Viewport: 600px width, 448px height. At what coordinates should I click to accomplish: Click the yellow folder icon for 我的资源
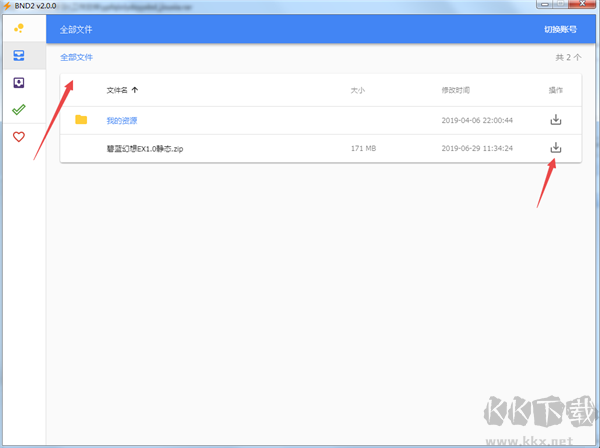pyautogui.click(x=81, y=120)
